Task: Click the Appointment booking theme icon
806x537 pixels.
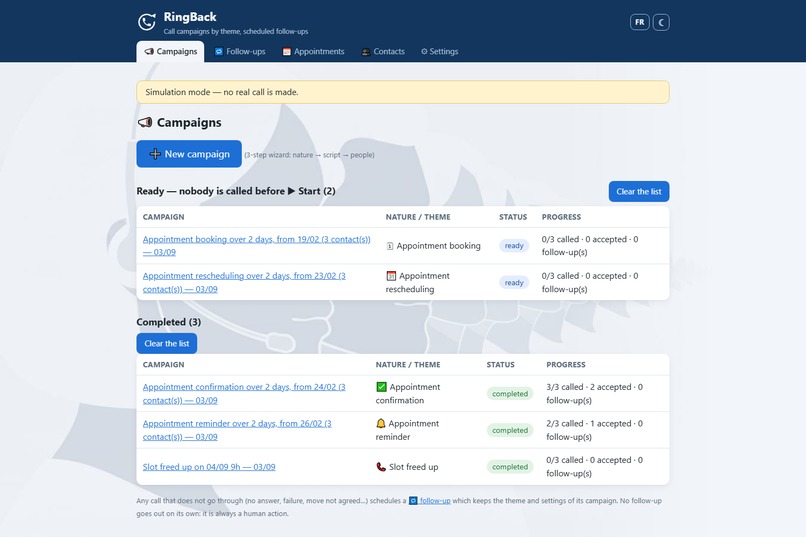Action: (390, 246)
